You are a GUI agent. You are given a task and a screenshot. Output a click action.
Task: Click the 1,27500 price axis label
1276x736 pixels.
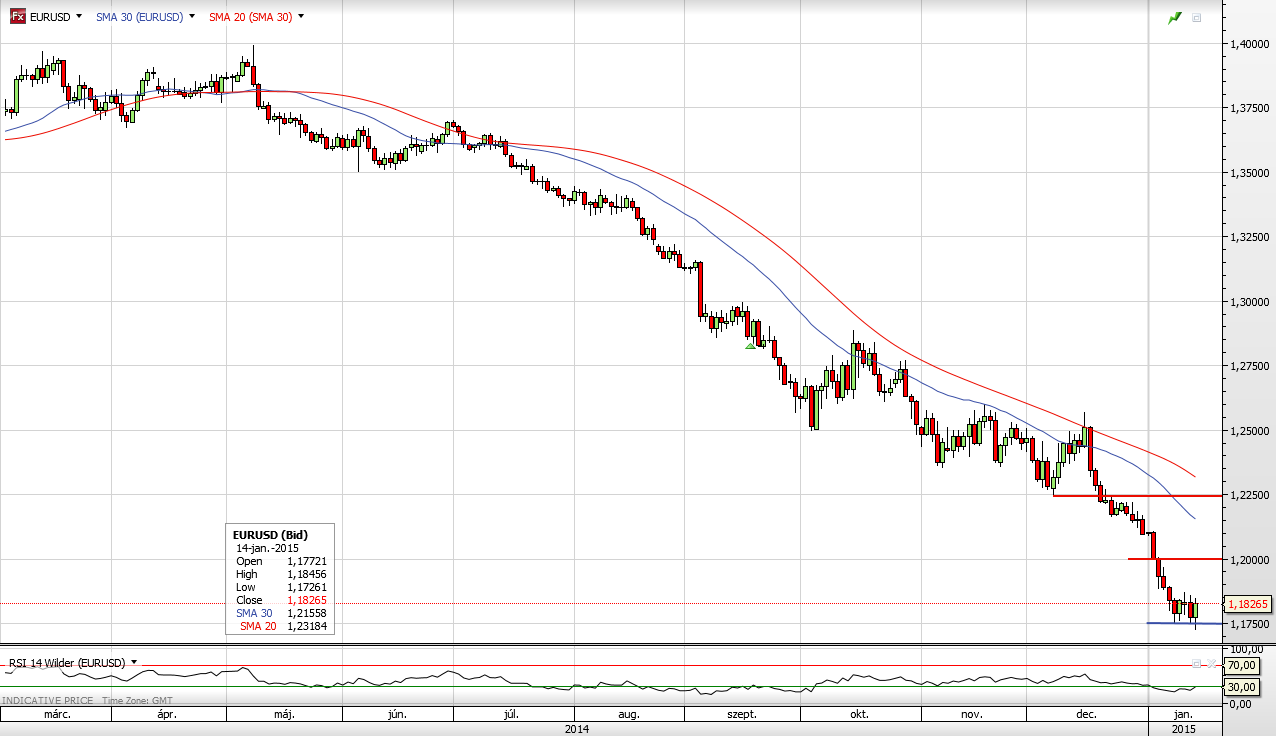click(1248, 366)
